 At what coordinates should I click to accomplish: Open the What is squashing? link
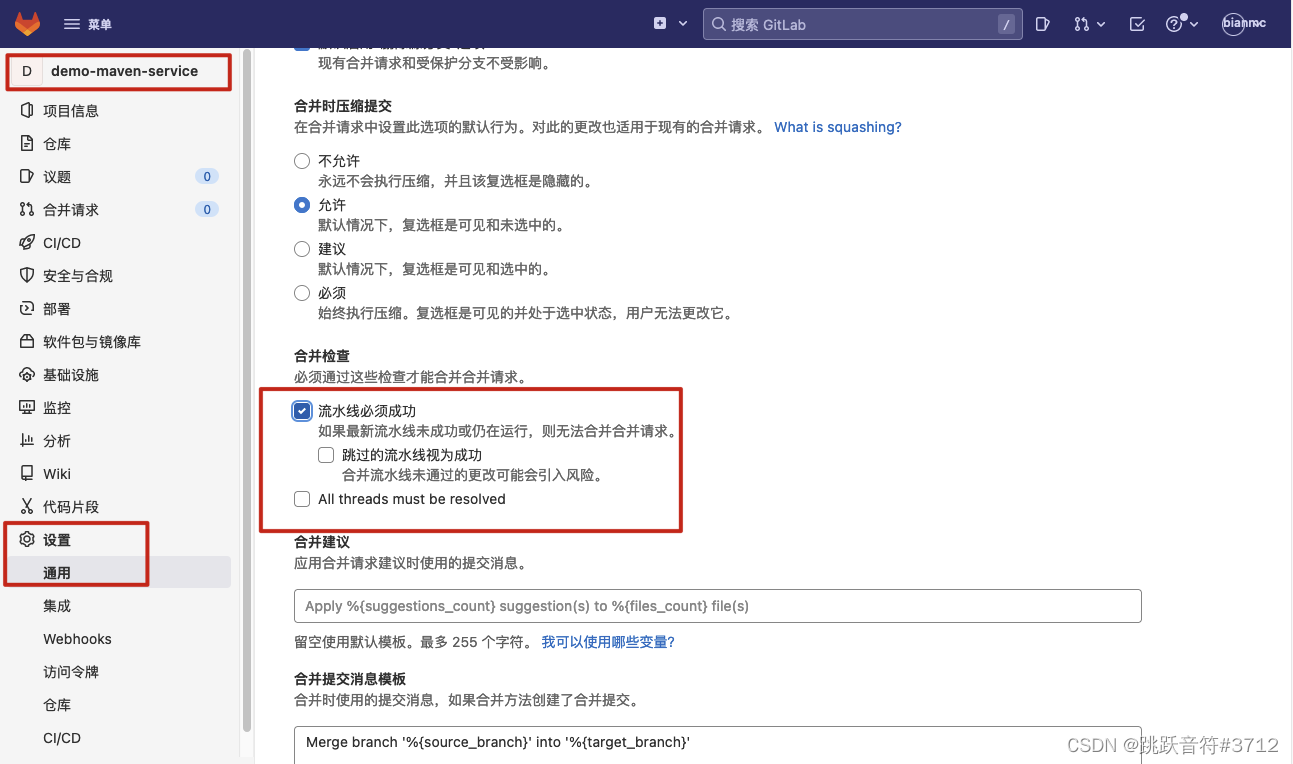(x=838, y=127)
